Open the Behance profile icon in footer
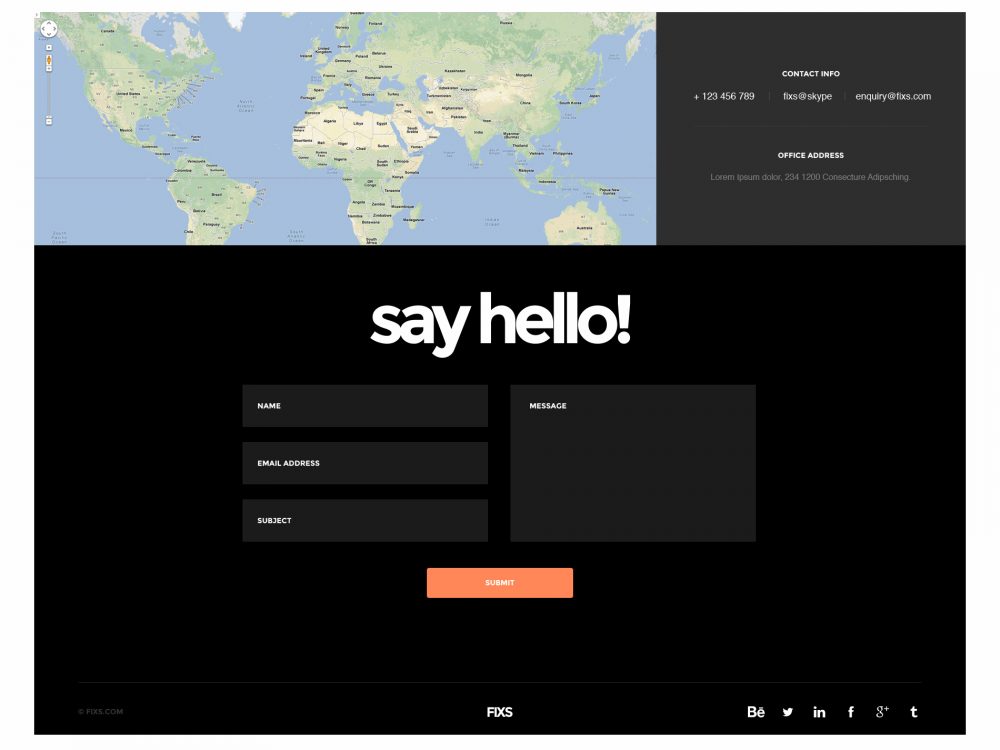 click(x=756, y=712)
